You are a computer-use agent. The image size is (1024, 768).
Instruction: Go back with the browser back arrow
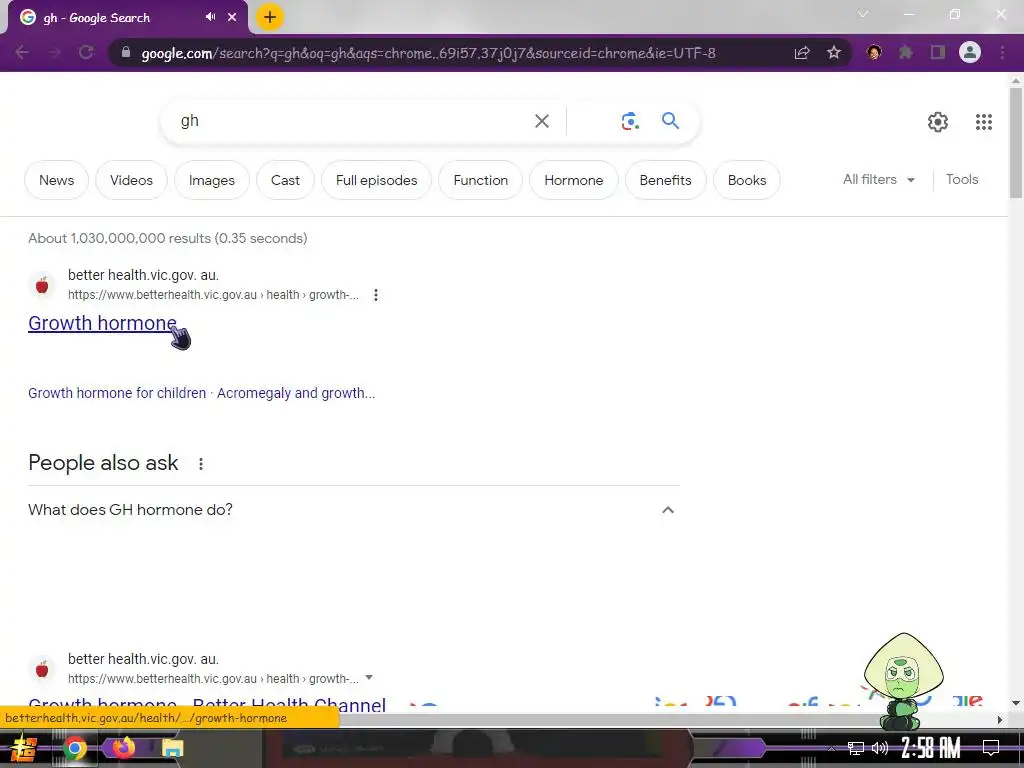(x=22, y=53)
